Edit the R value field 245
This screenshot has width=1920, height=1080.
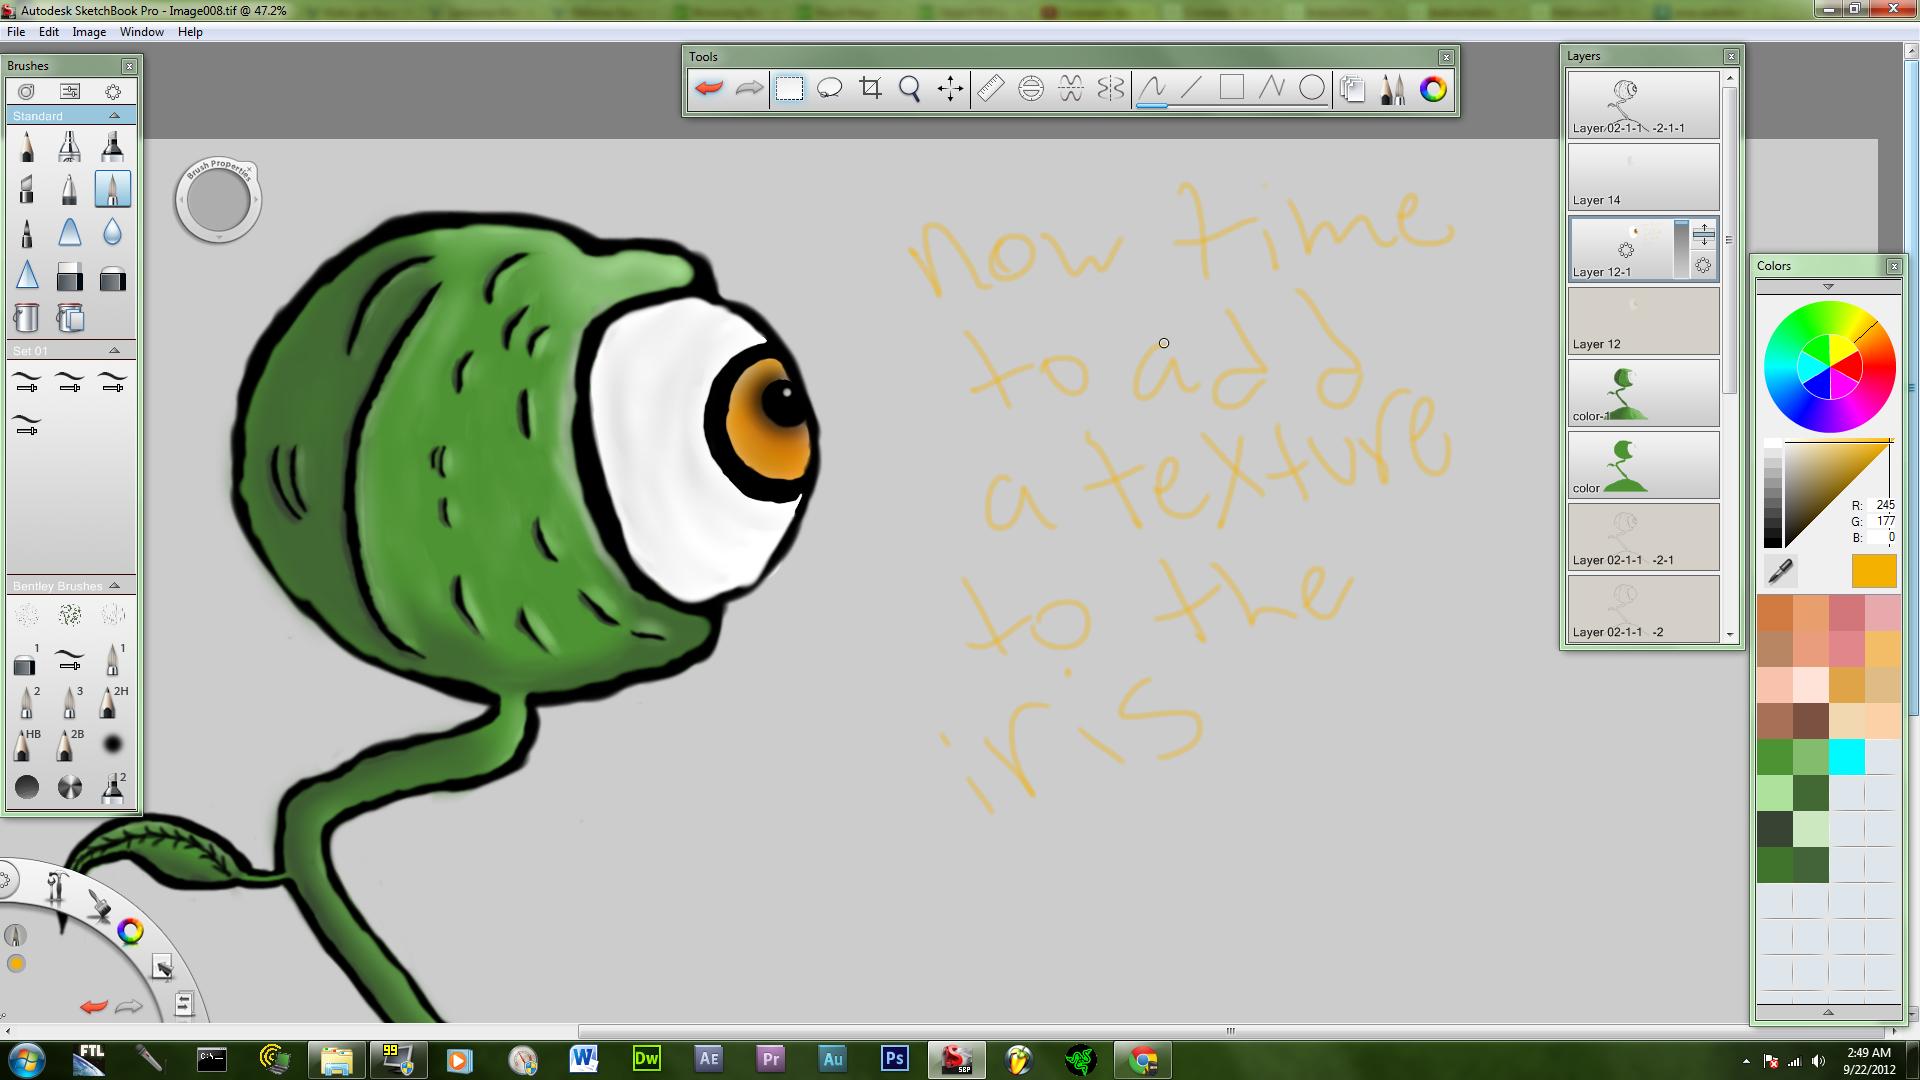pyautogui.click(x=1882, y=505)
